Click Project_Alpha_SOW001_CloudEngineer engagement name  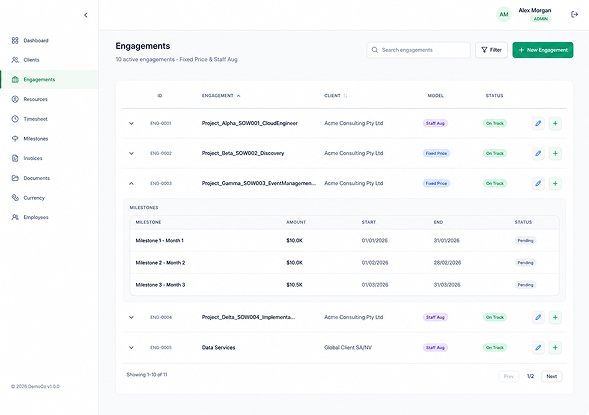click(x=249, y=123)
